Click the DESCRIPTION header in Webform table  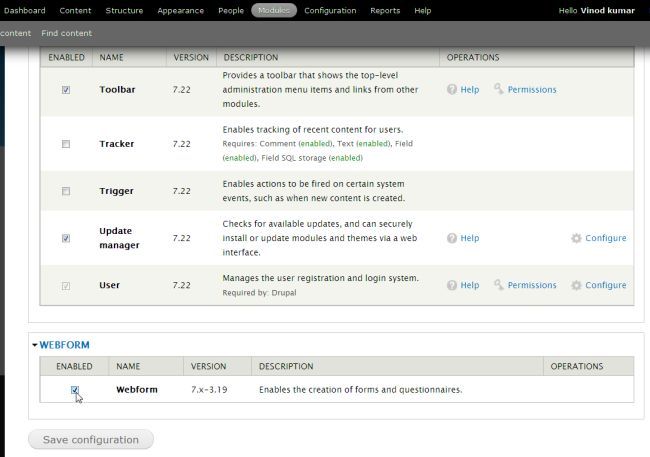coord(286,367)
